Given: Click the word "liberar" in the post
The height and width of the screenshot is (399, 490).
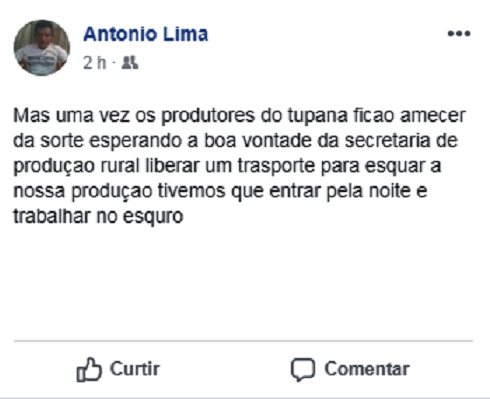Looking at the screenshot, I should pos(172,166).
